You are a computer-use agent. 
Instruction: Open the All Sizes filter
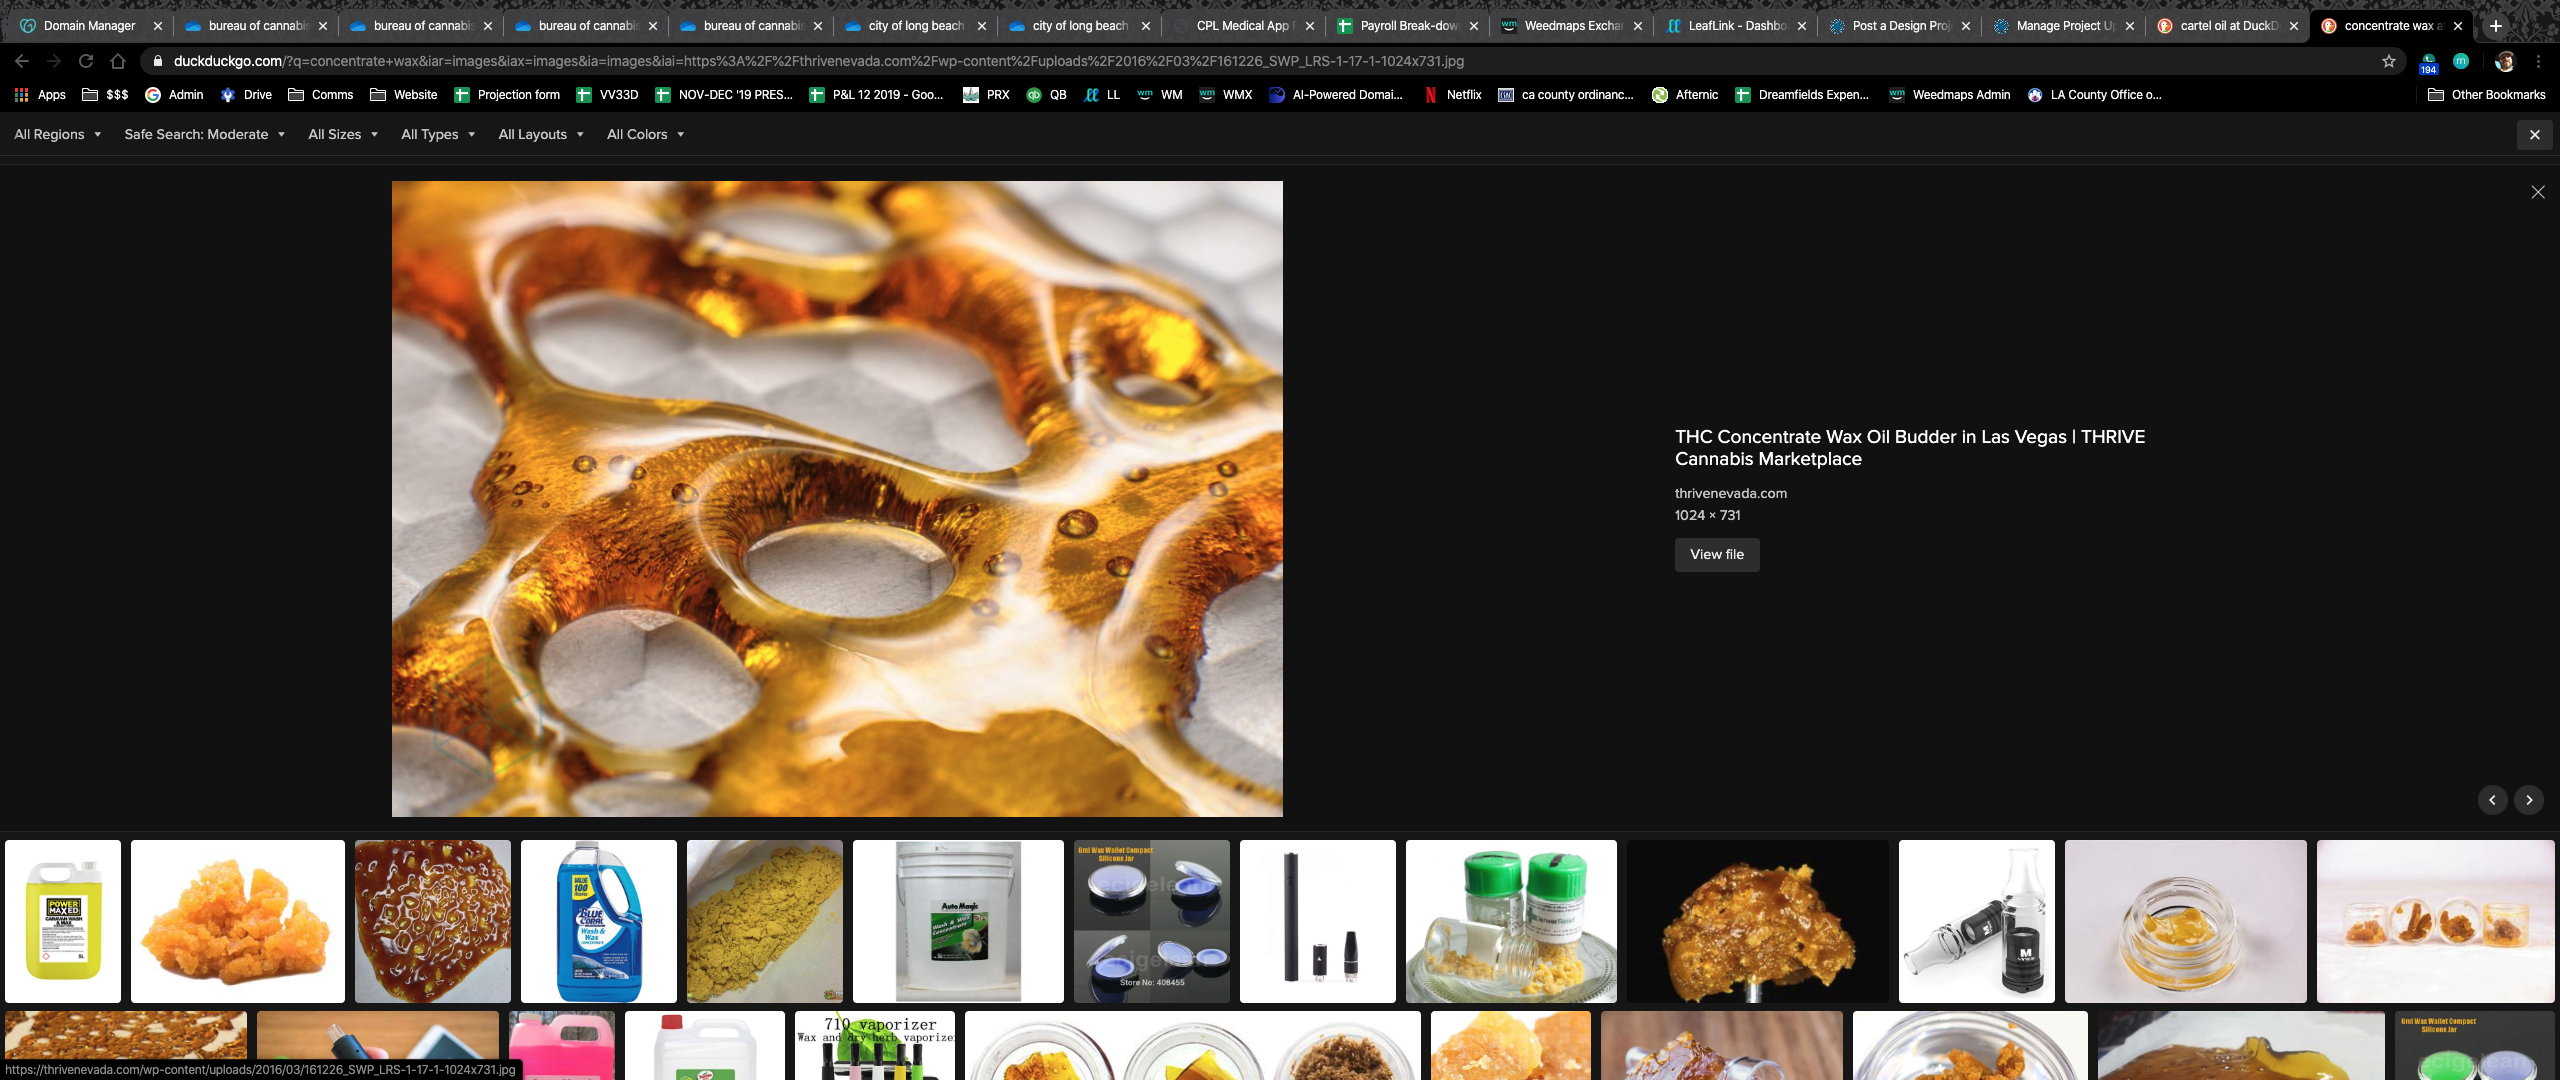click(x=342, y=134)
